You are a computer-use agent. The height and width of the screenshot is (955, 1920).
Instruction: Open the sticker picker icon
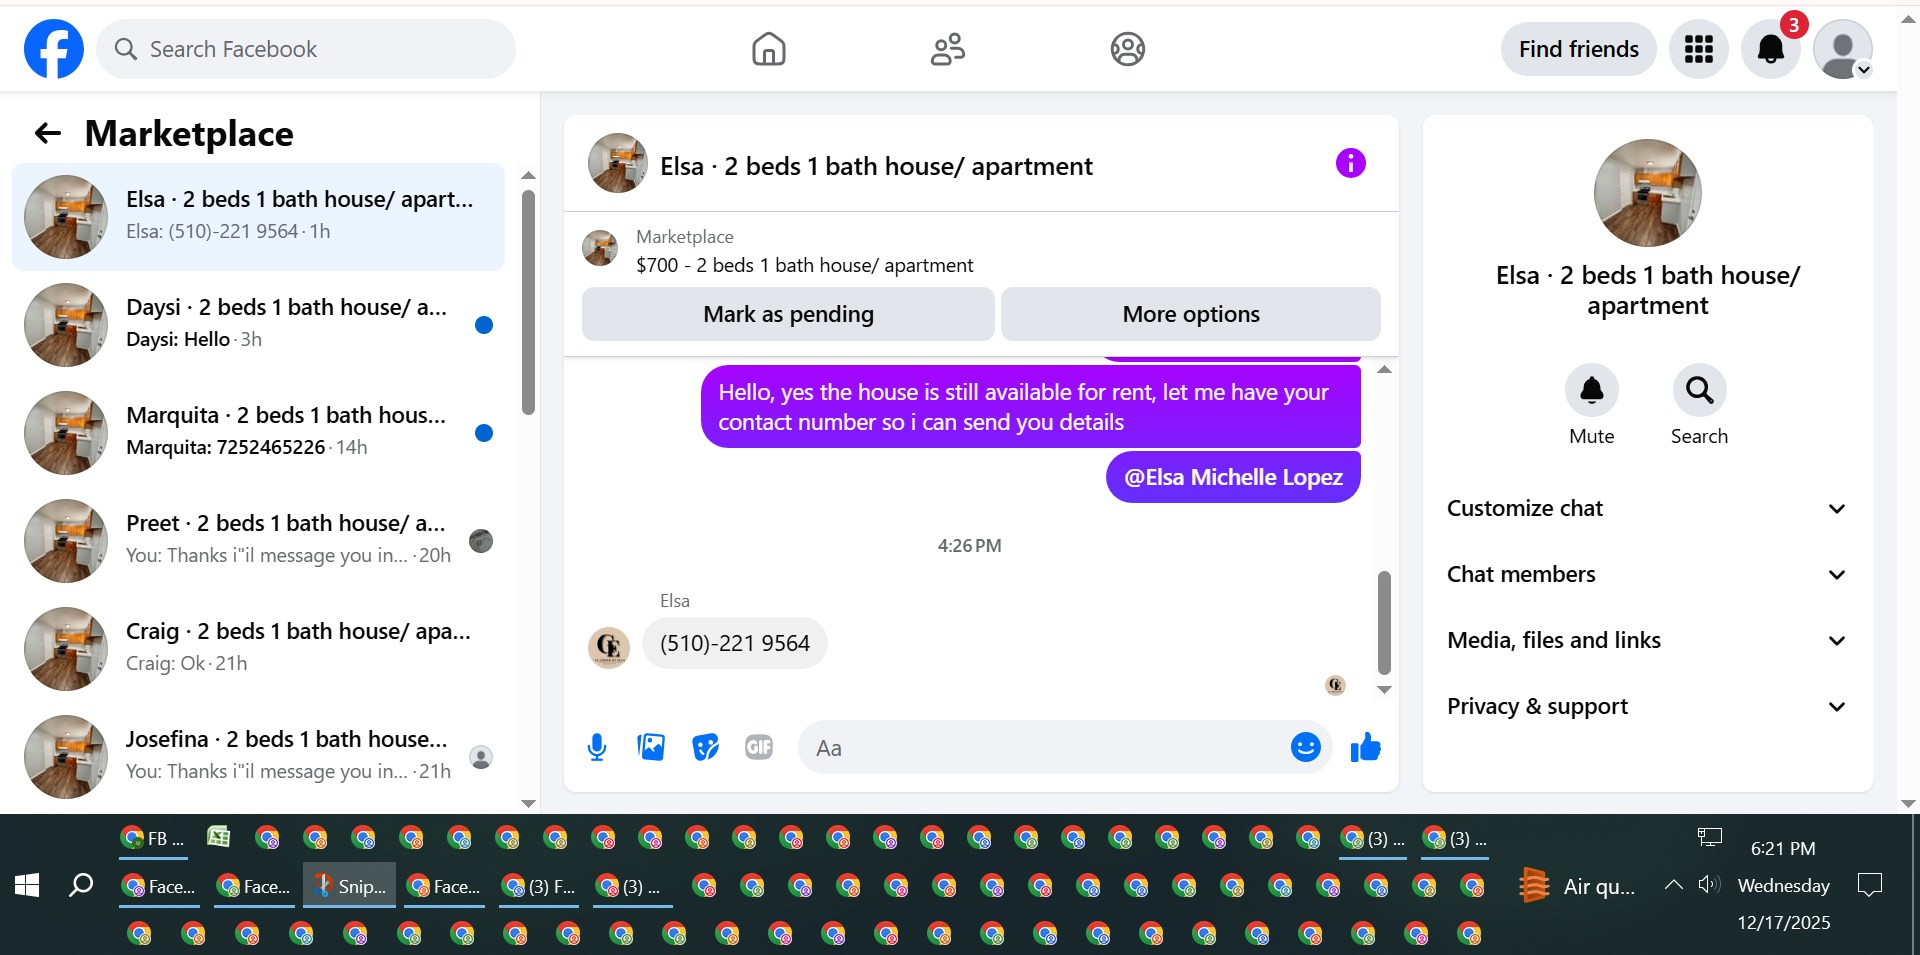pyautogui.click(x=705, y=747)
